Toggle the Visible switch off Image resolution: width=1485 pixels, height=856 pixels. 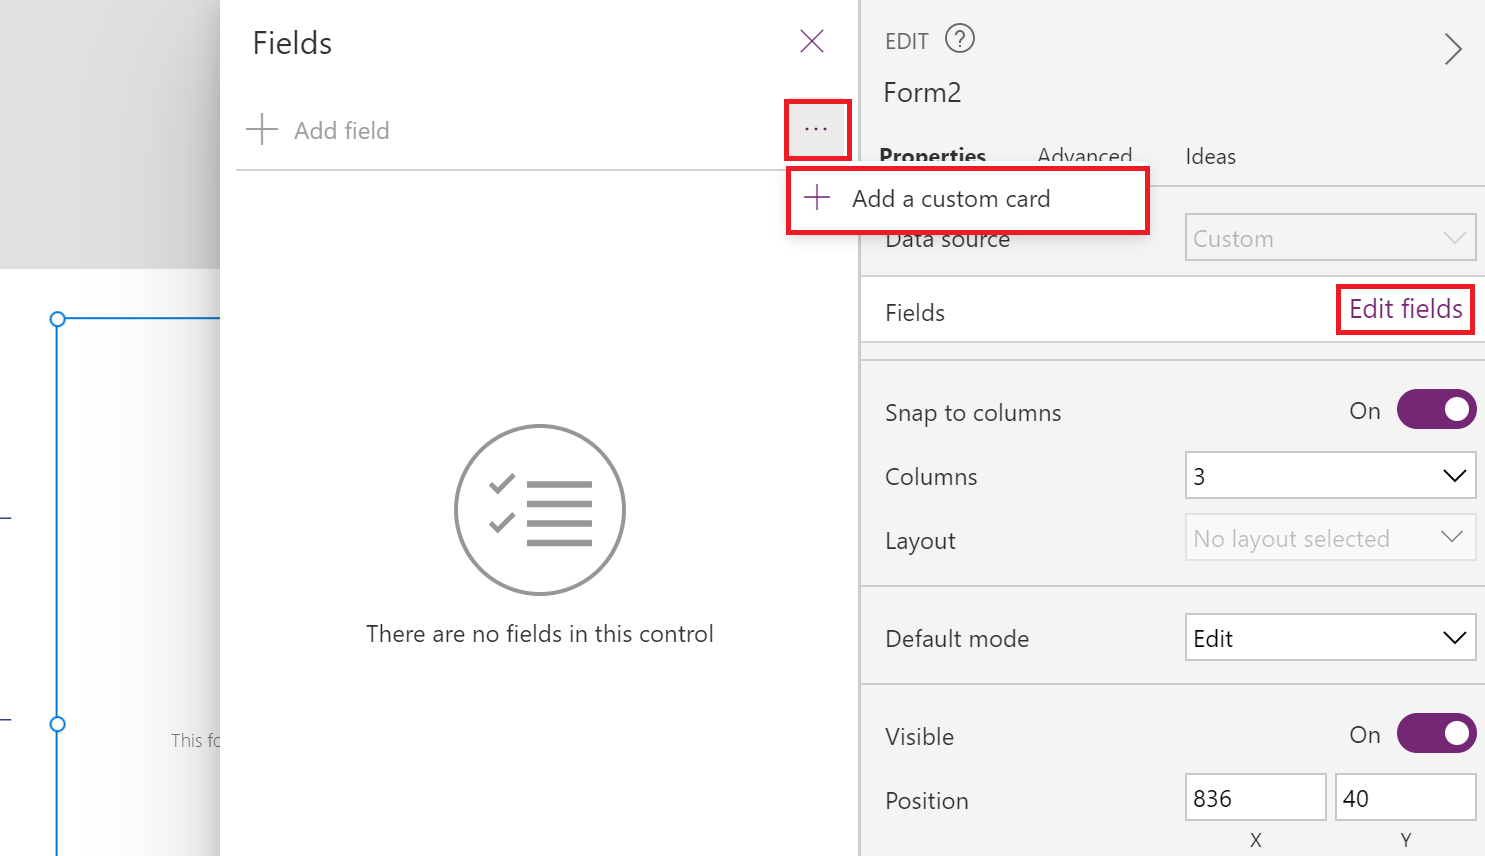pyautogui.click(x=1436, y=733)
